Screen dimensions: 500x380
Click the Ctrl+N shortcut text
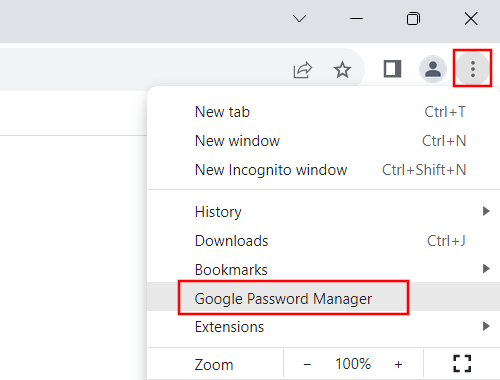444,141
